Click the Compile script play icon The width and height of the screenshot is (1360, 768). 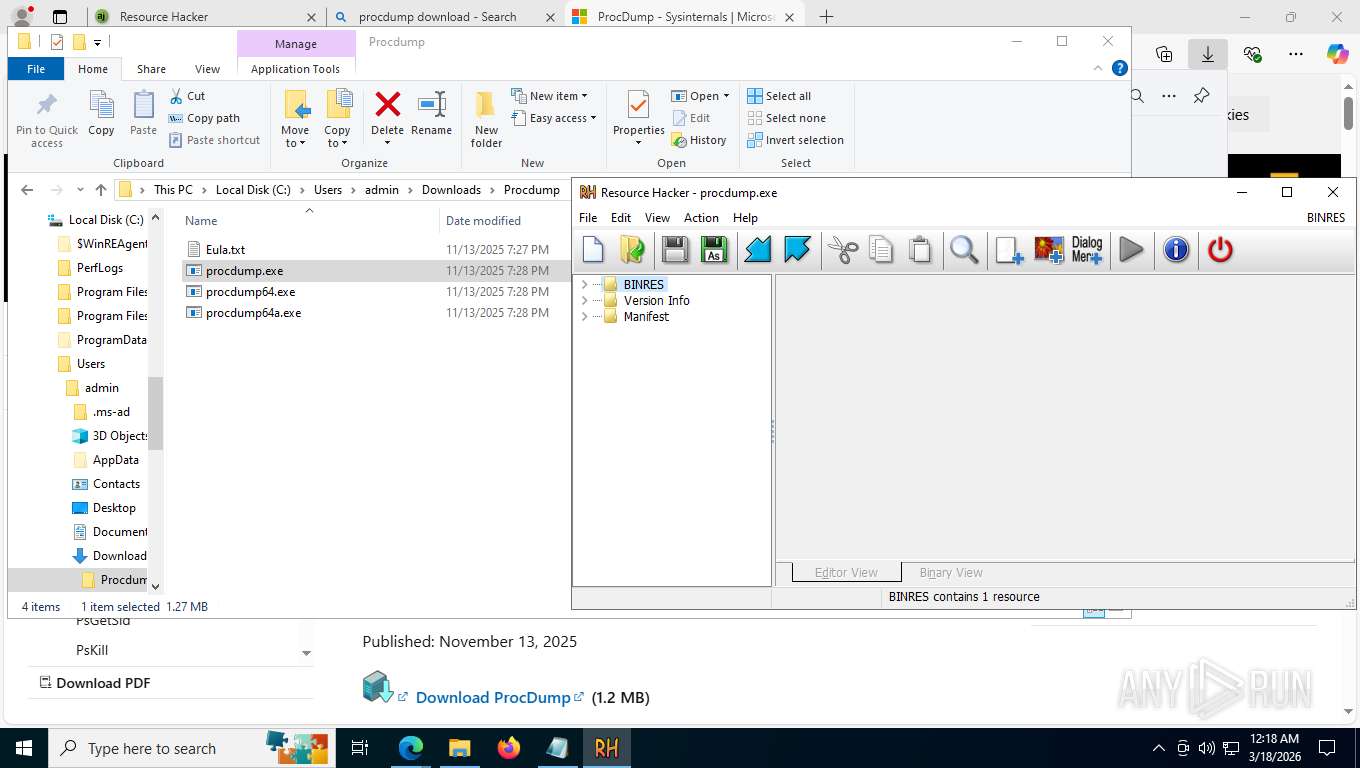point(1131,250)
